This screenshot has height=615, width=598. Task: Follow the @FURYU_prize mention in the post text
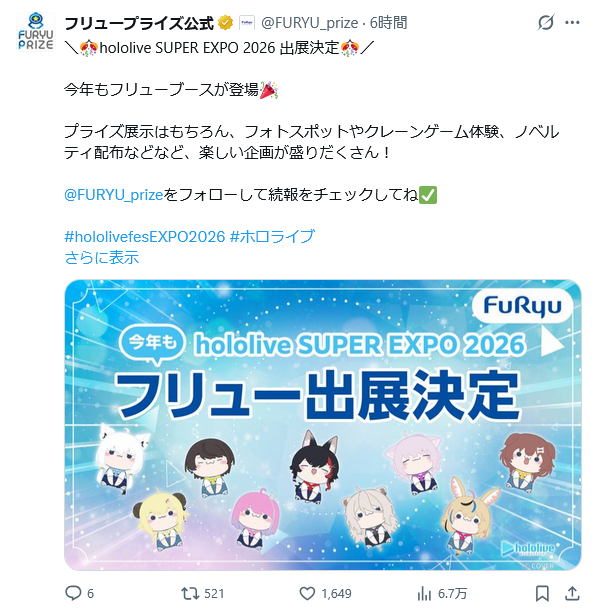tap(114, 195)
